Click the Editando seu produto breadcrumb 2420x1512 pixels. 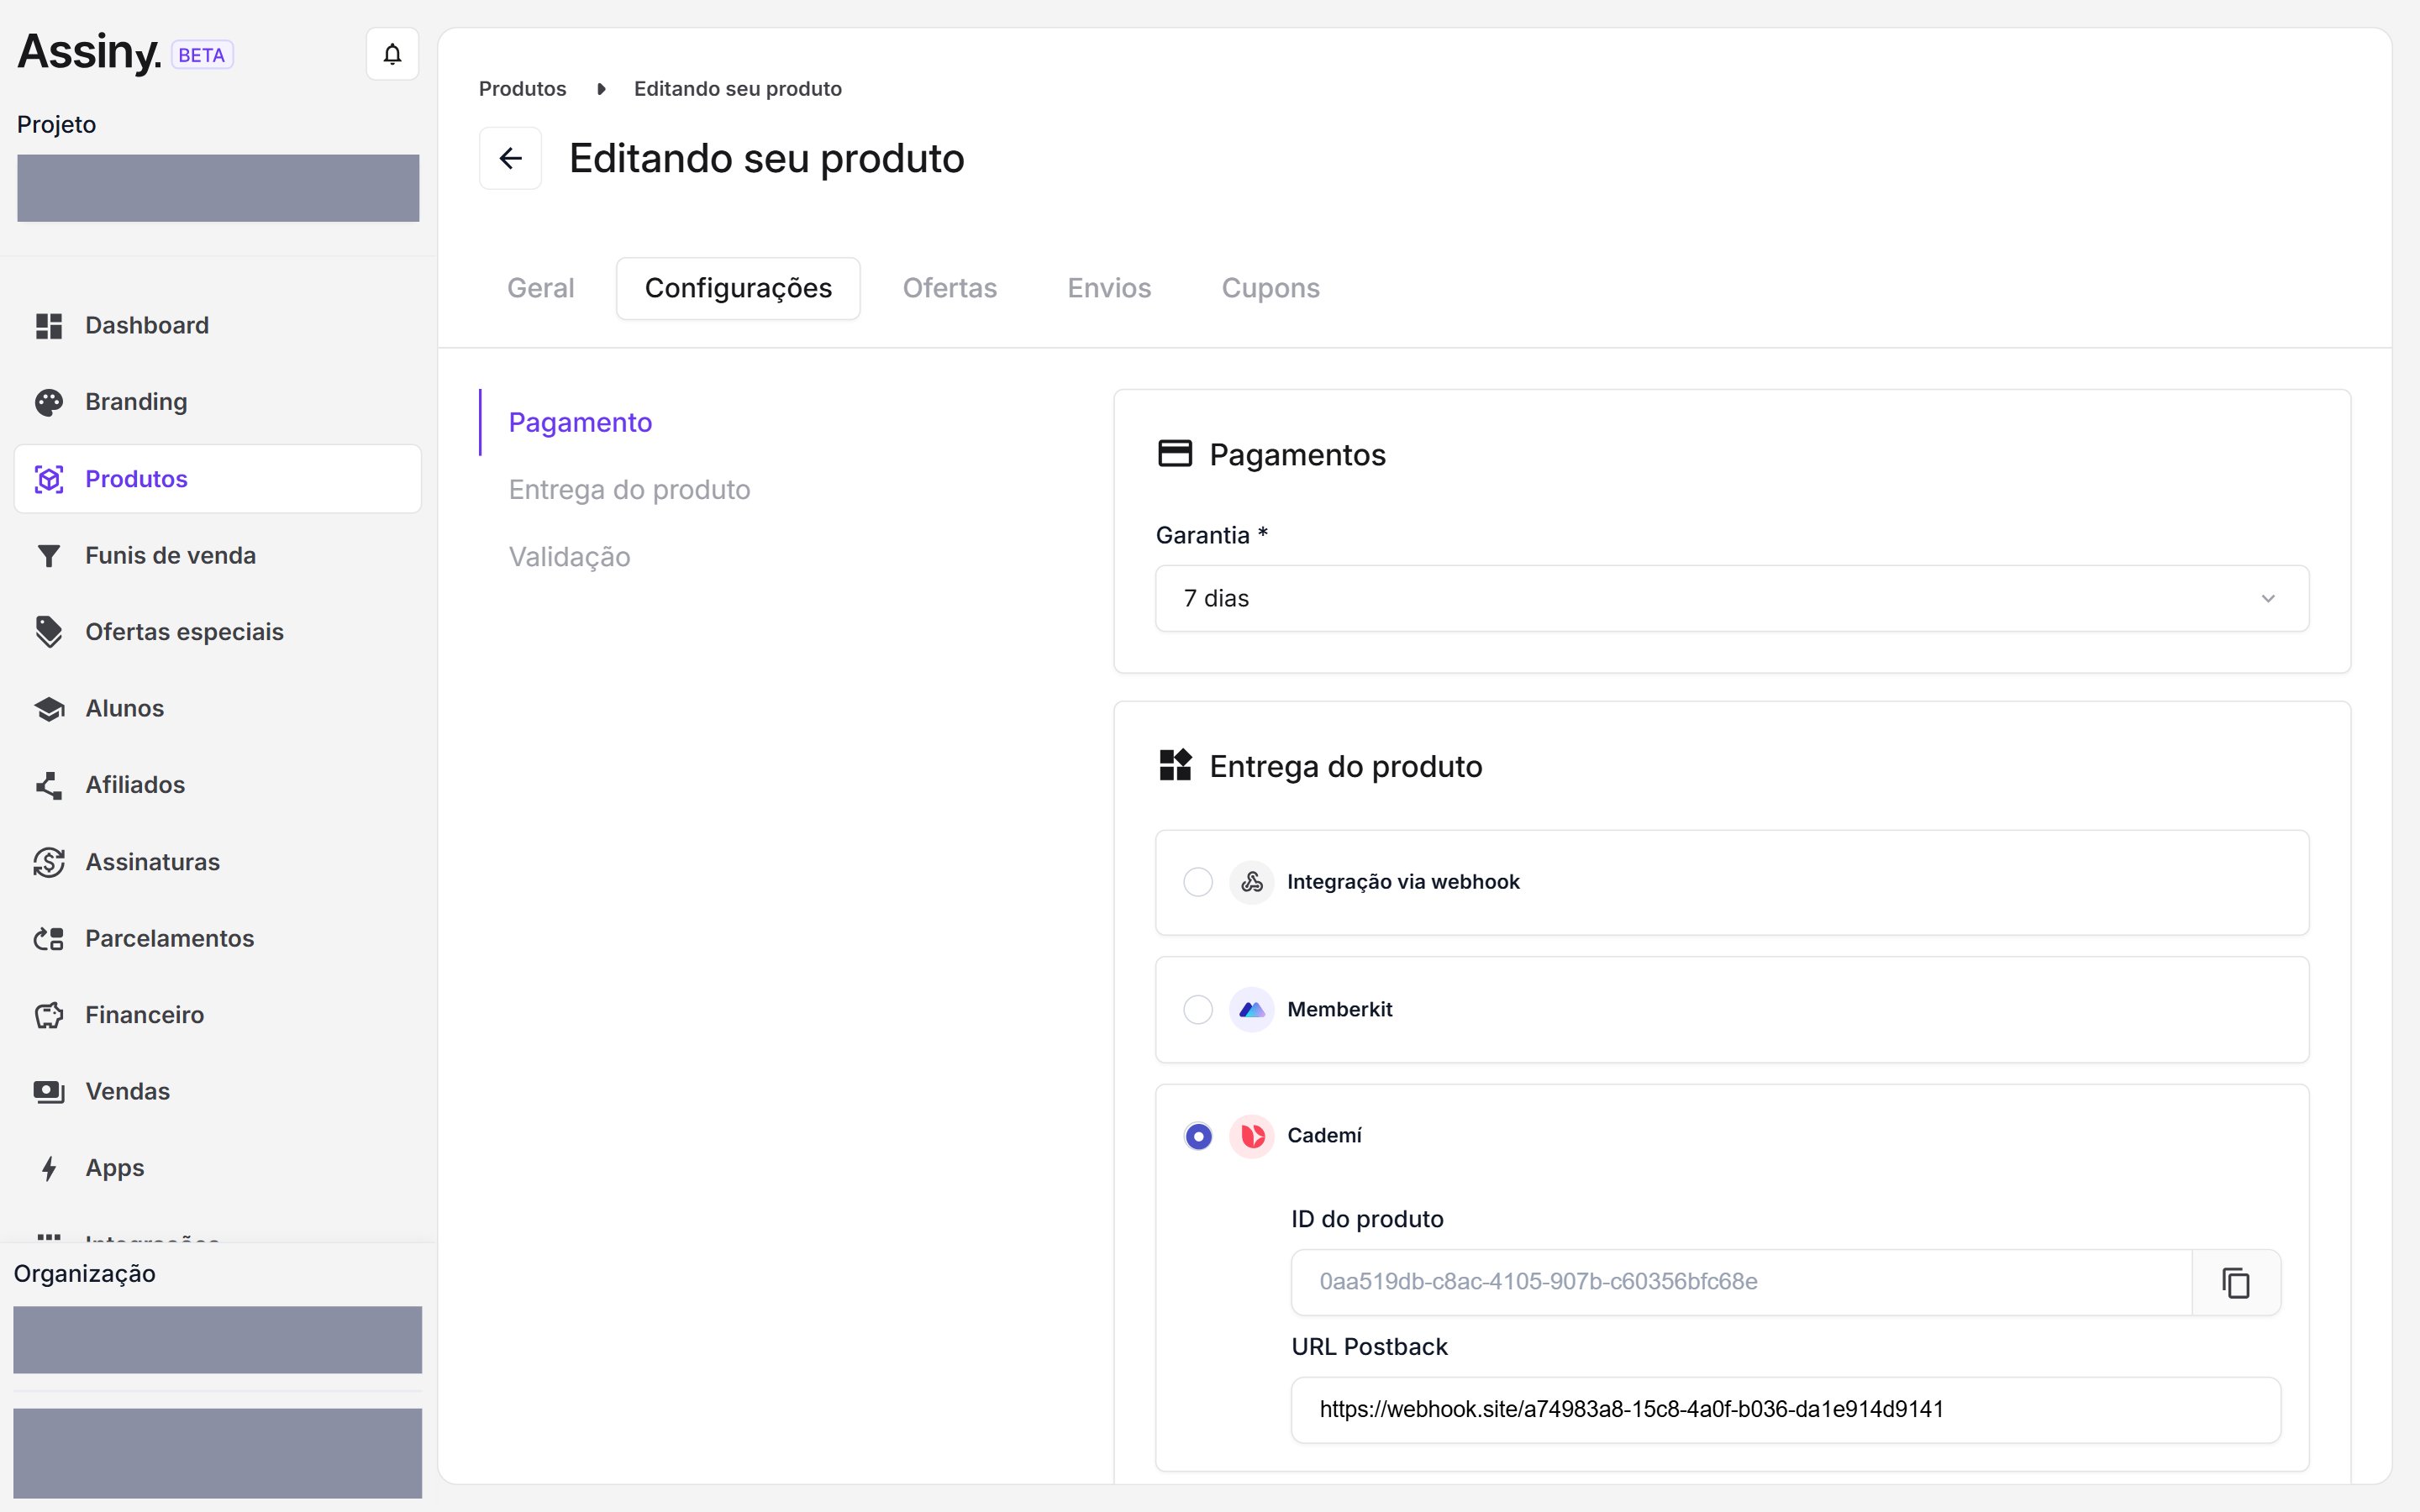point(737,88)
